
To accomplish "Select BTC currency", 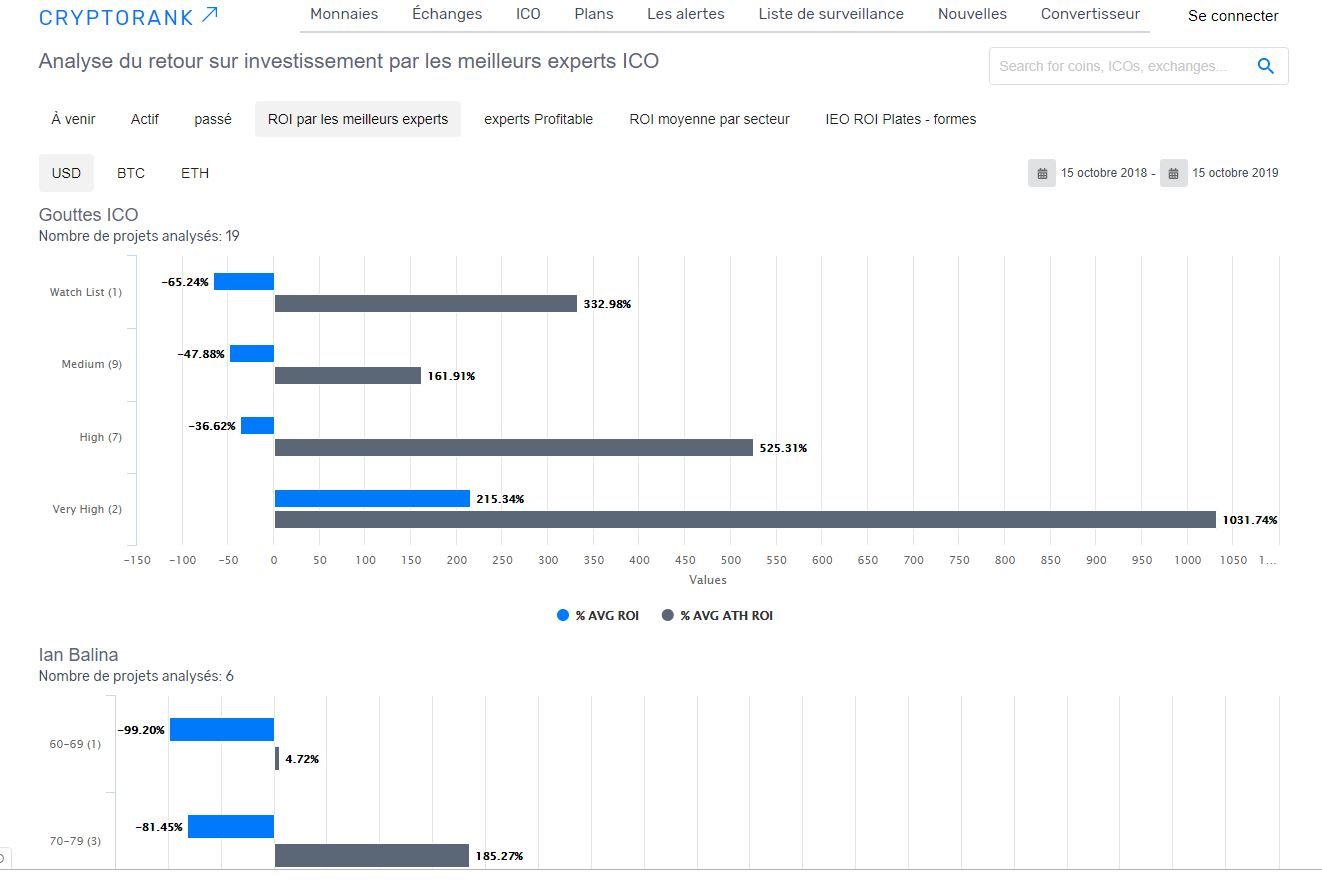I will coord(131,173).
